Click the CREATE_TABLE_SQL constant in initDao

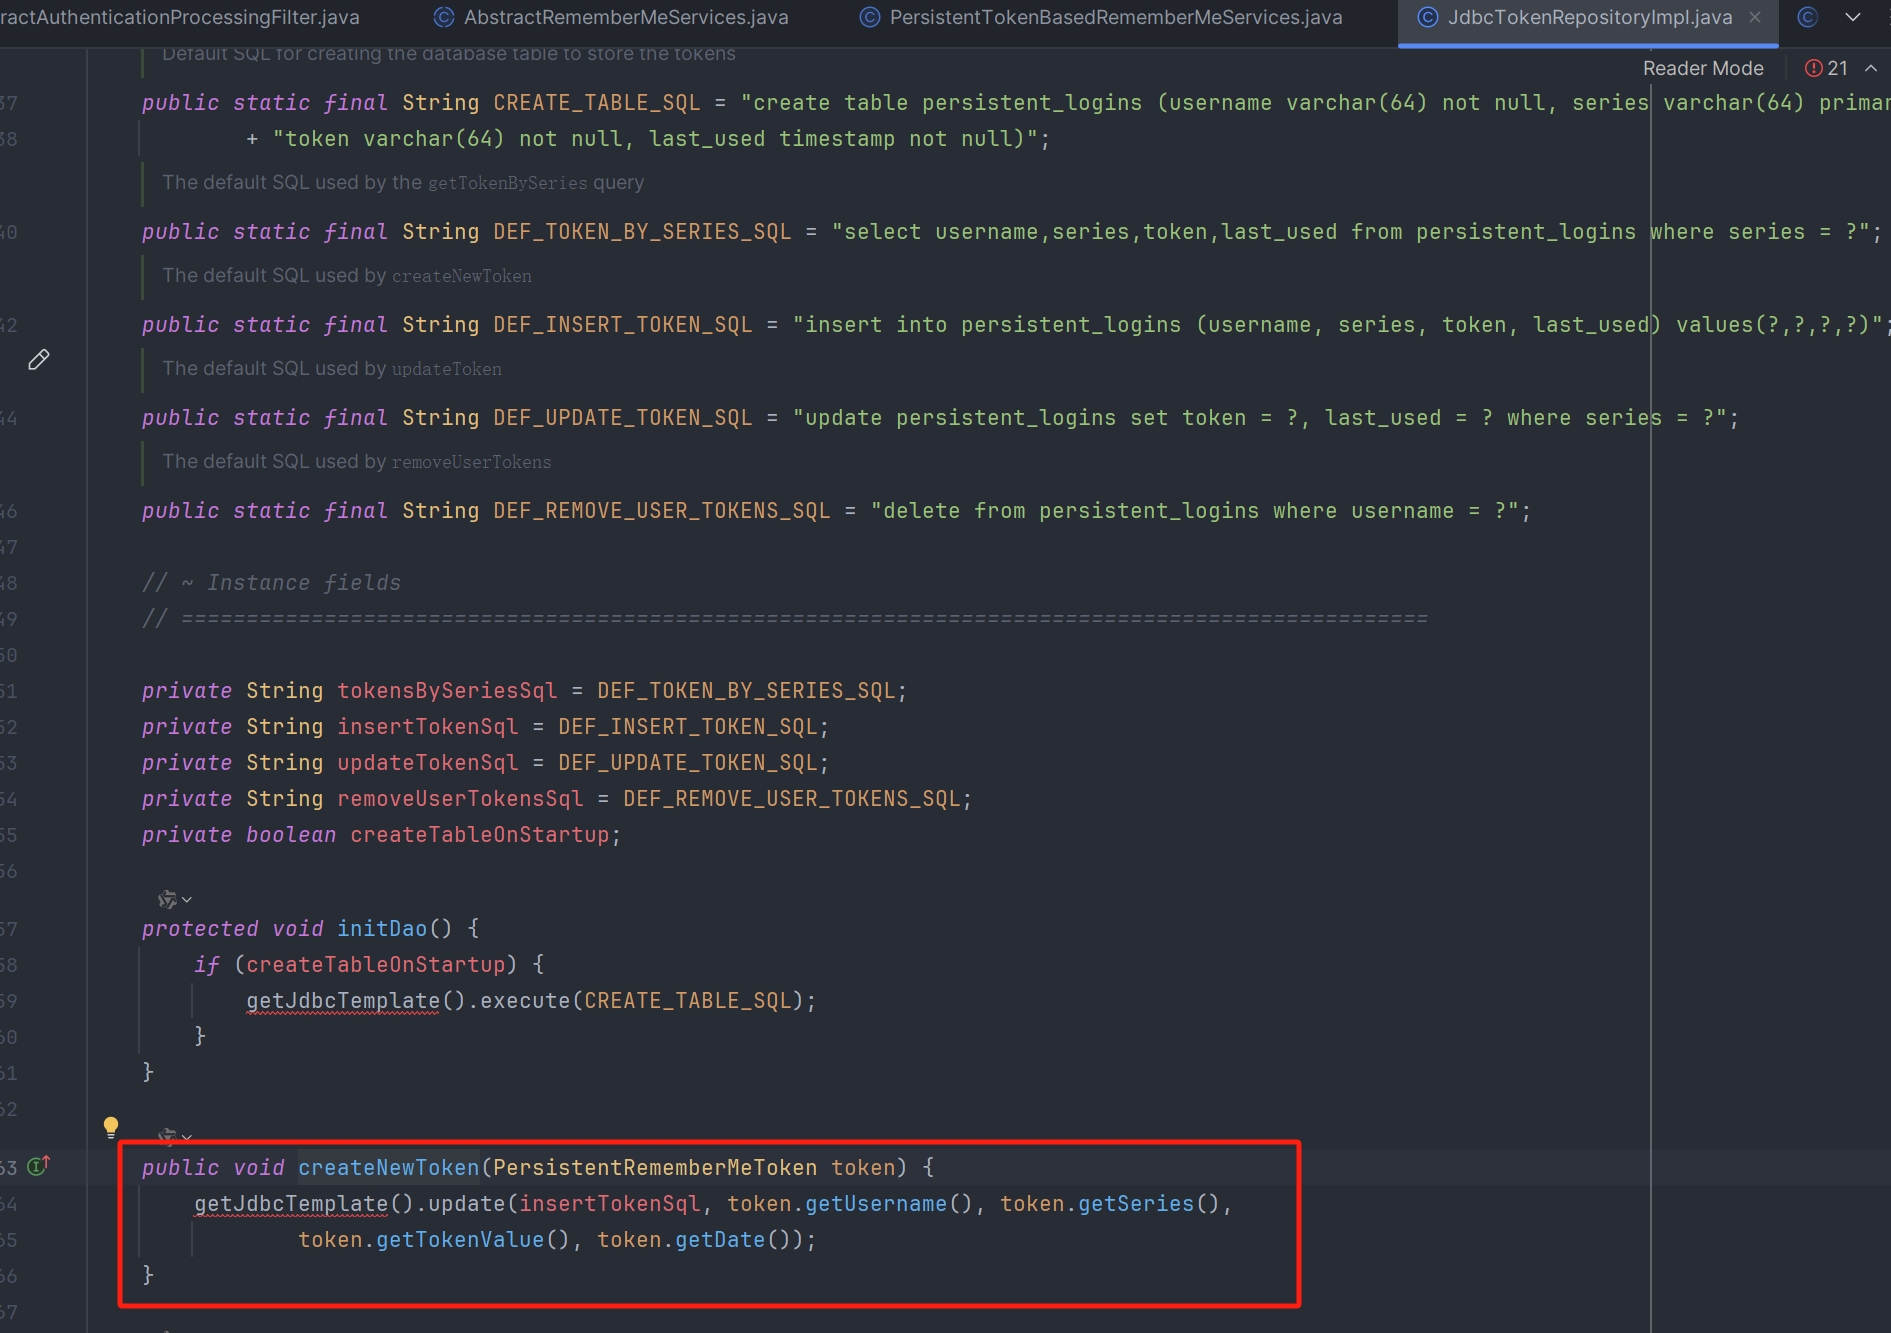(687, 1001)
